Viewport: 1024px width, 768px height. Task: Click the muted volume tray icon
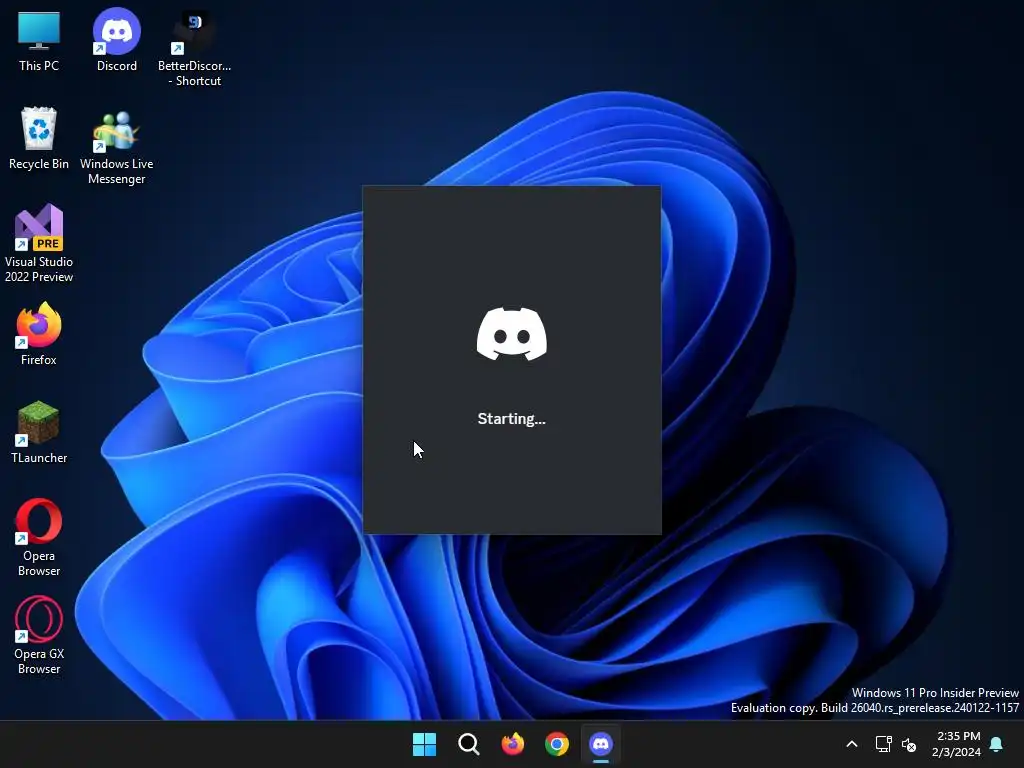click(x=908, y=744)
